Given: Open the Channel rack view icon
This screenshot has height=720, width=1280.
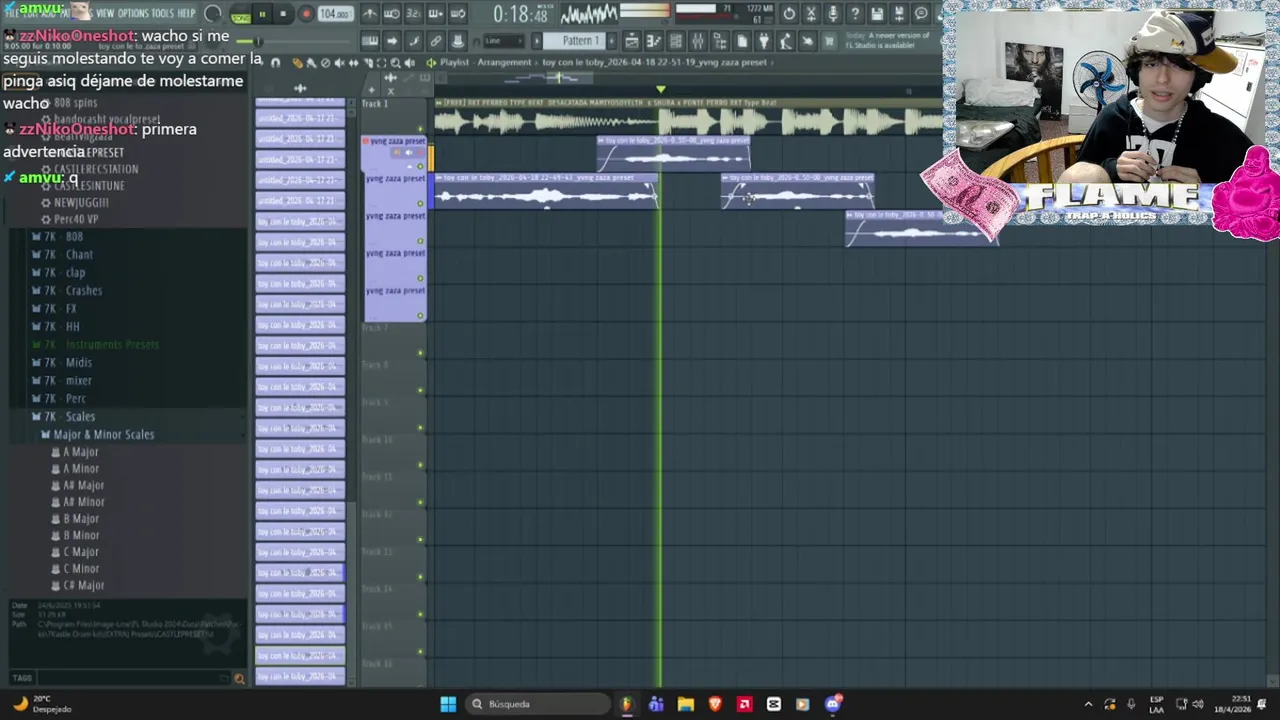Looking at the screenshot, I should coord(675,41).
